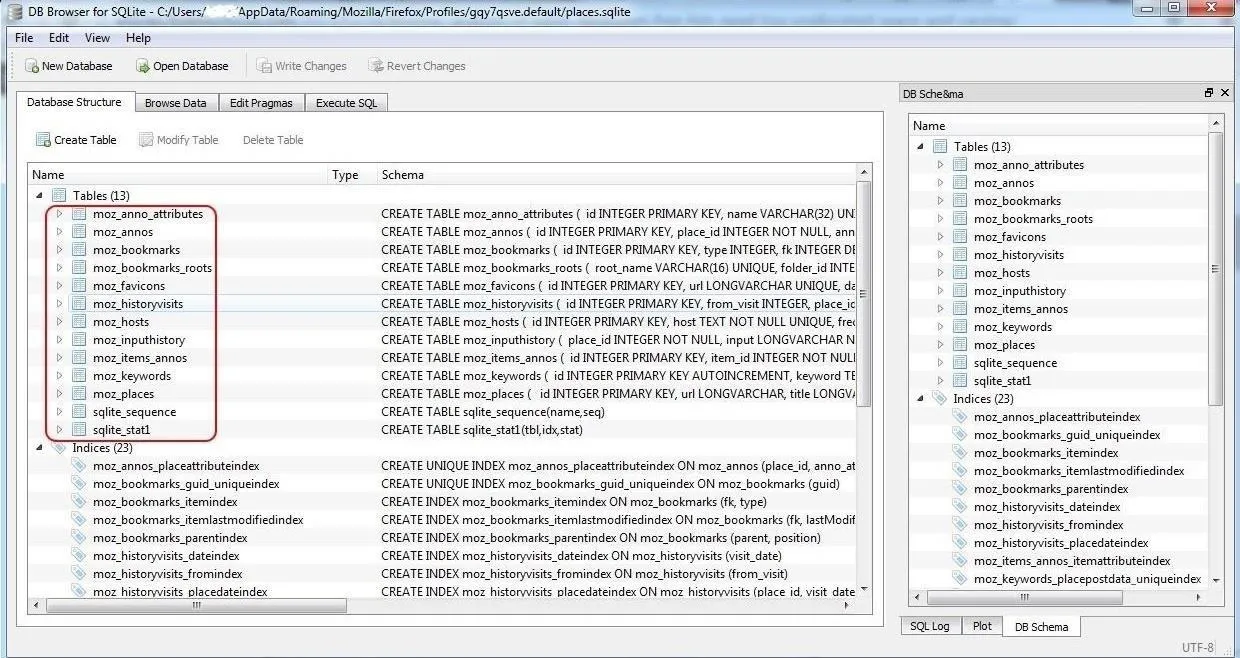Select moz_bookmarks_itemlastmodifiedindex name in main structure tree
The image size is (1240, 658).
point(198,520)
